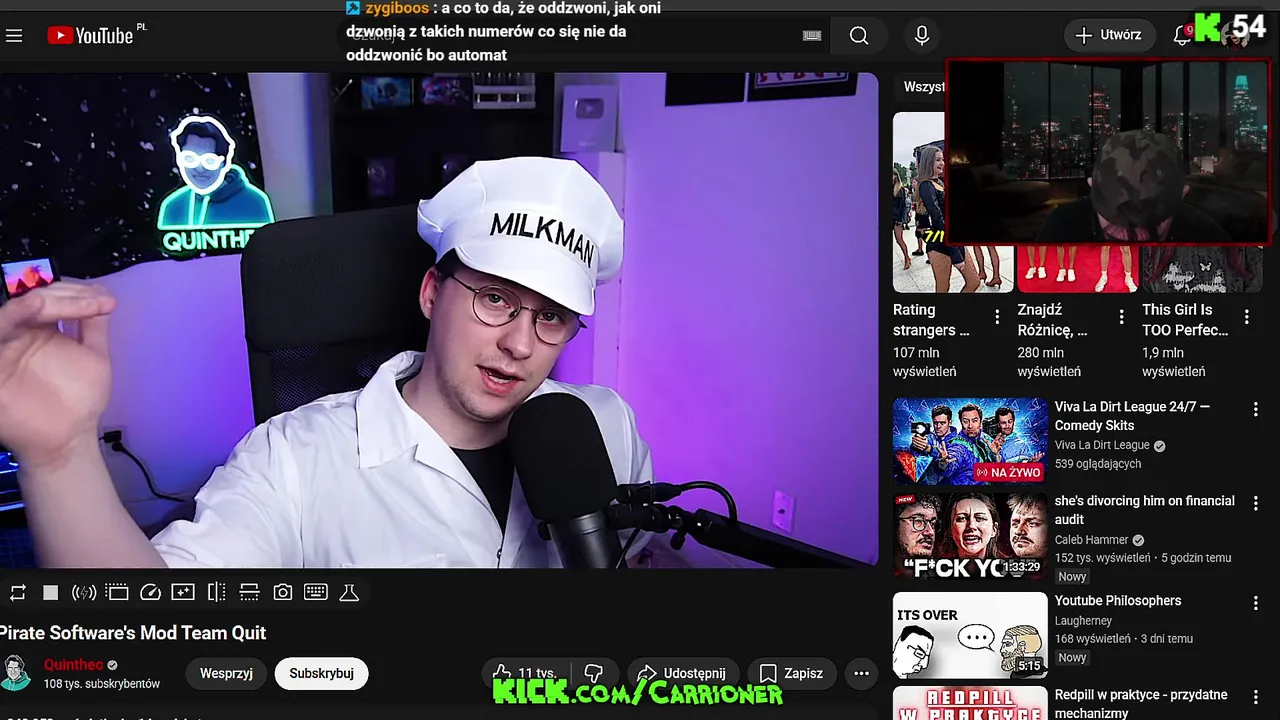This screenshot has height=720, width=1280.
Task: Toggle loop on the video
Action: coord(18,593)
